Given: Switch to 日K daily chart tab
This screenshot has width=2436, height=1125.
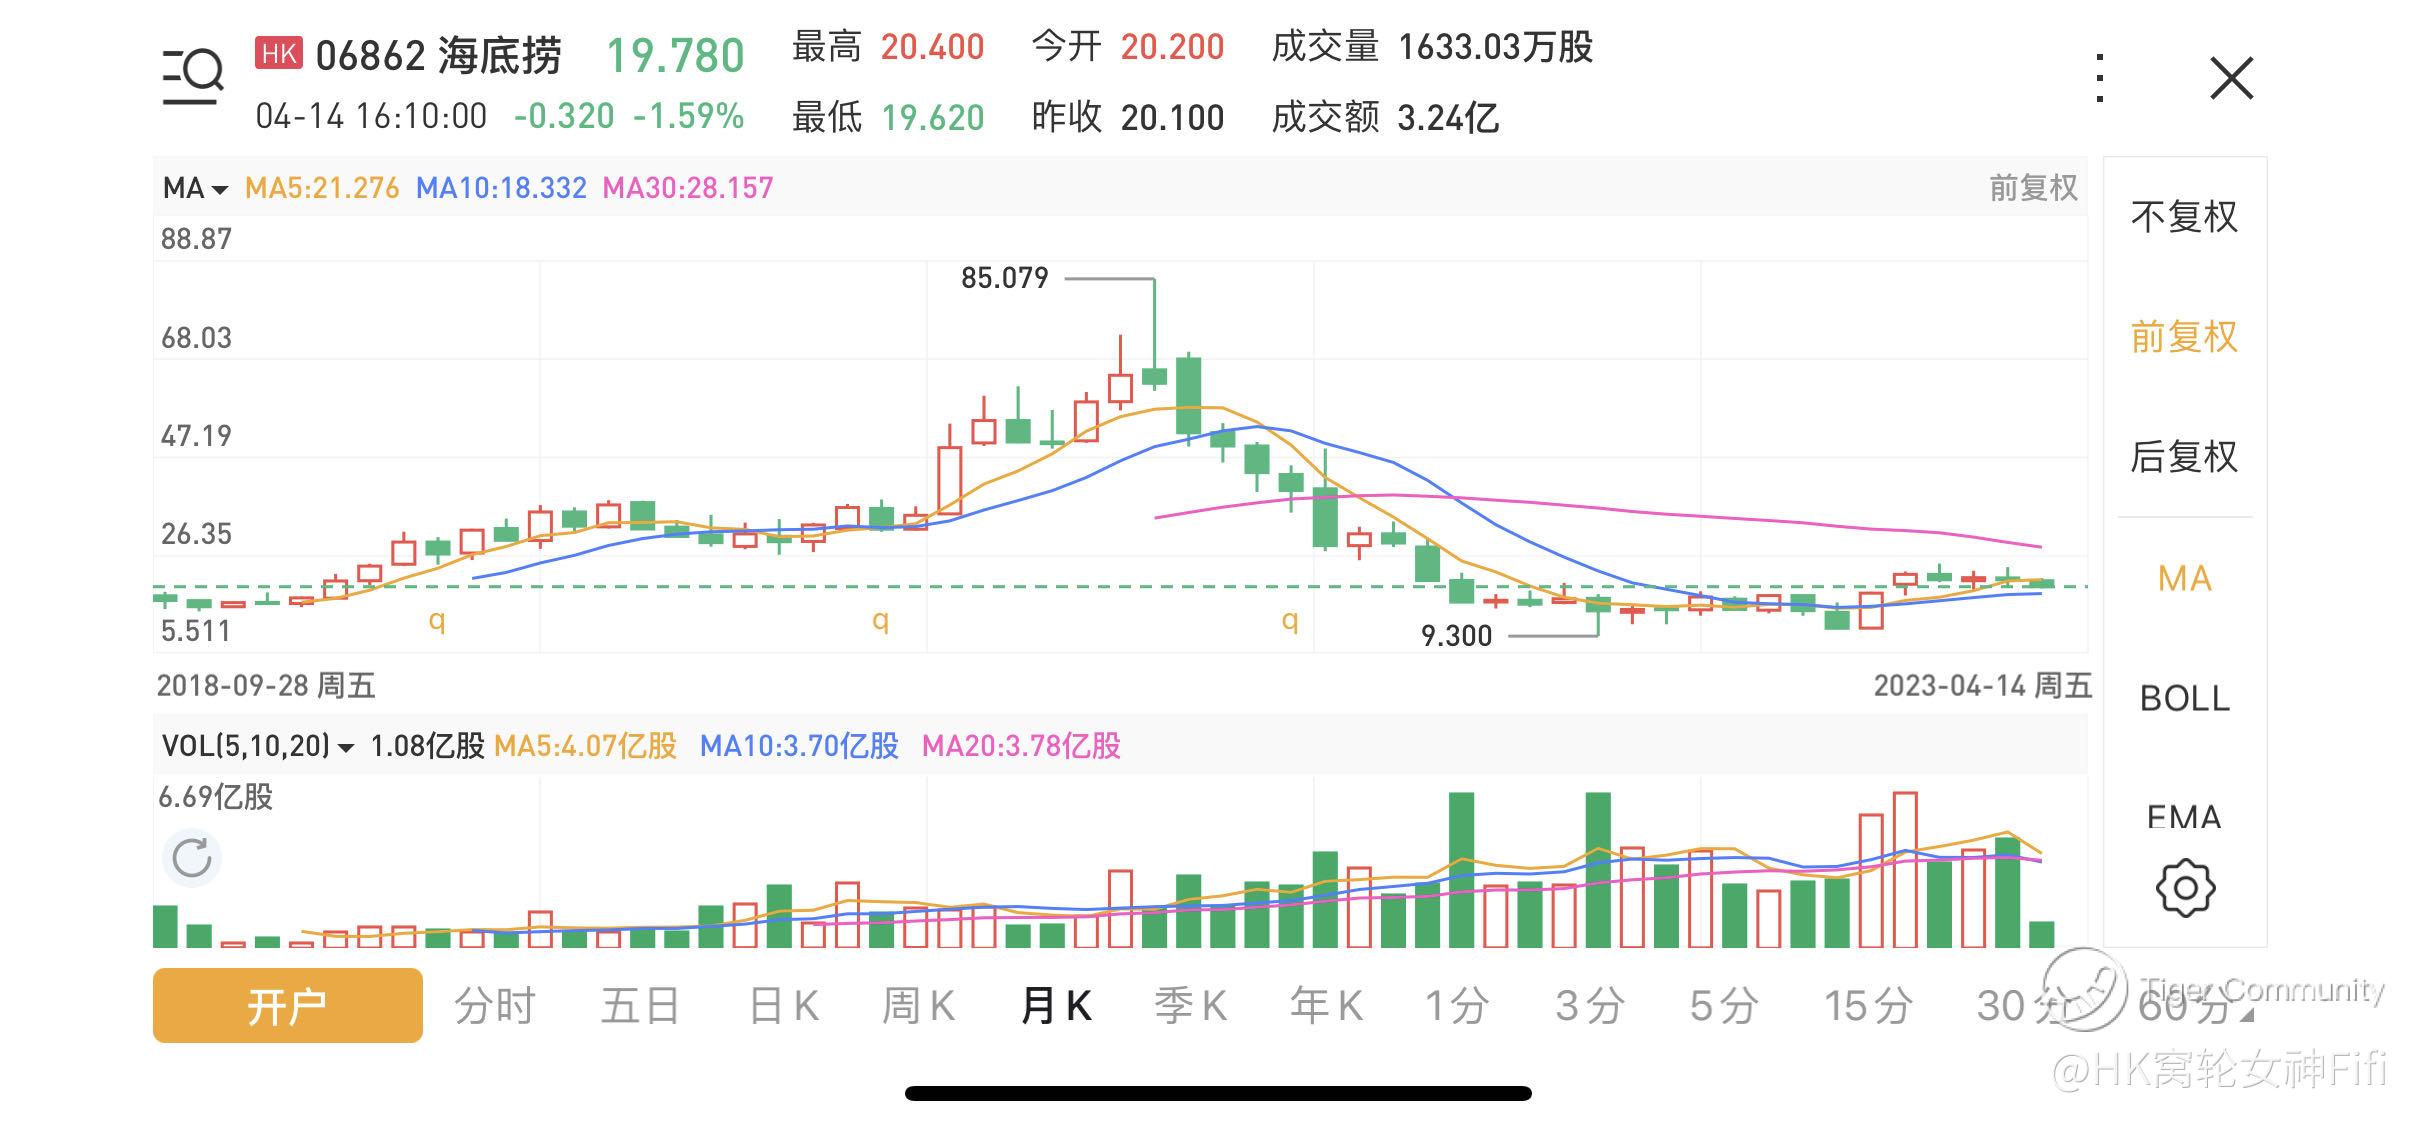Looking at the screenshot, I should click(784, 1006).
